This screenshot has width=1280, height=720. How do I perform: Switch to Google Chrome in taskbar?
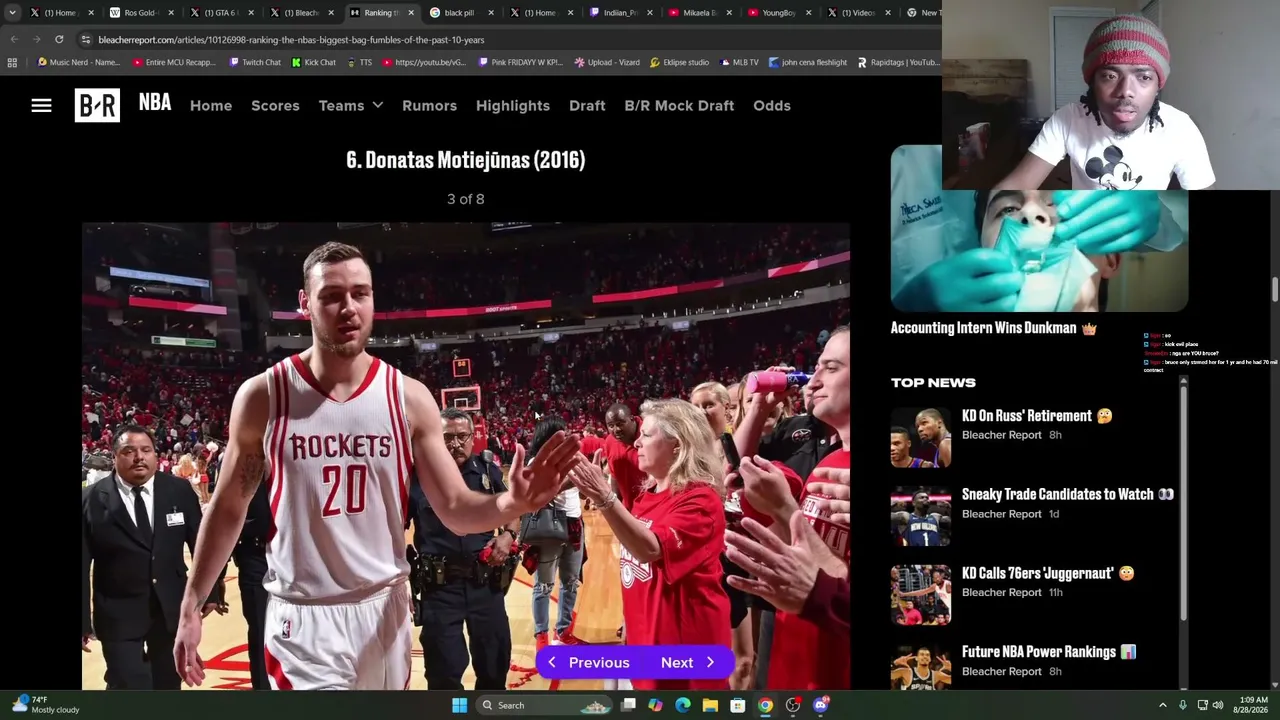click(765, 705)
